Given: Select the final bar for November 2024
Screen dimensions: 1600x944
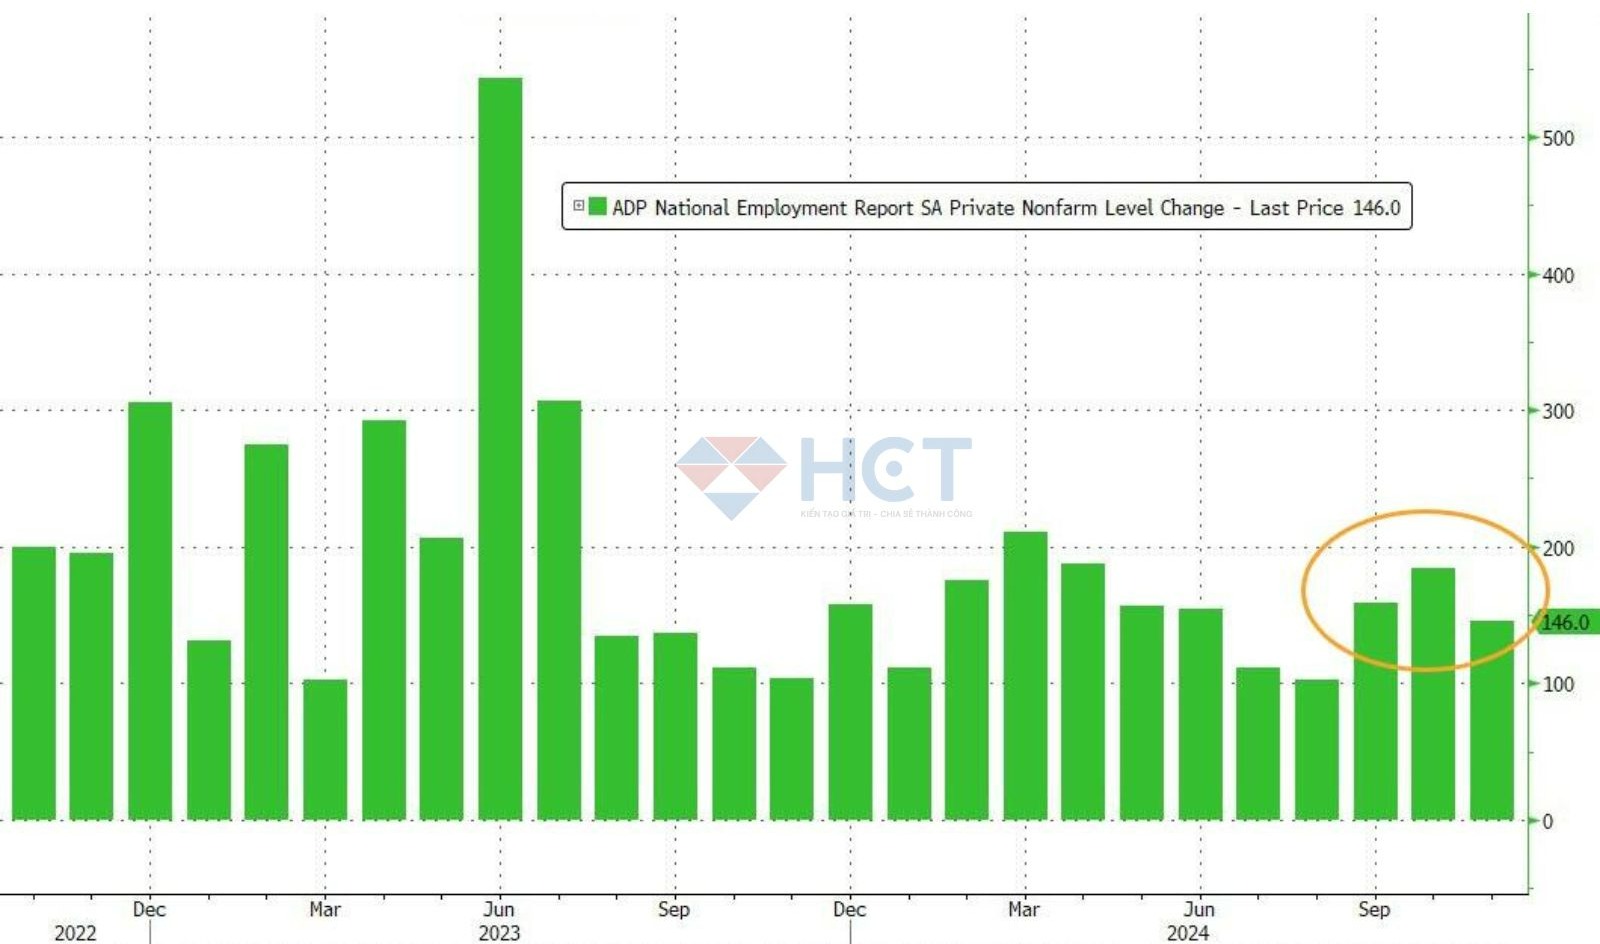Looking at the screenshot, I should pos(1491,720).
